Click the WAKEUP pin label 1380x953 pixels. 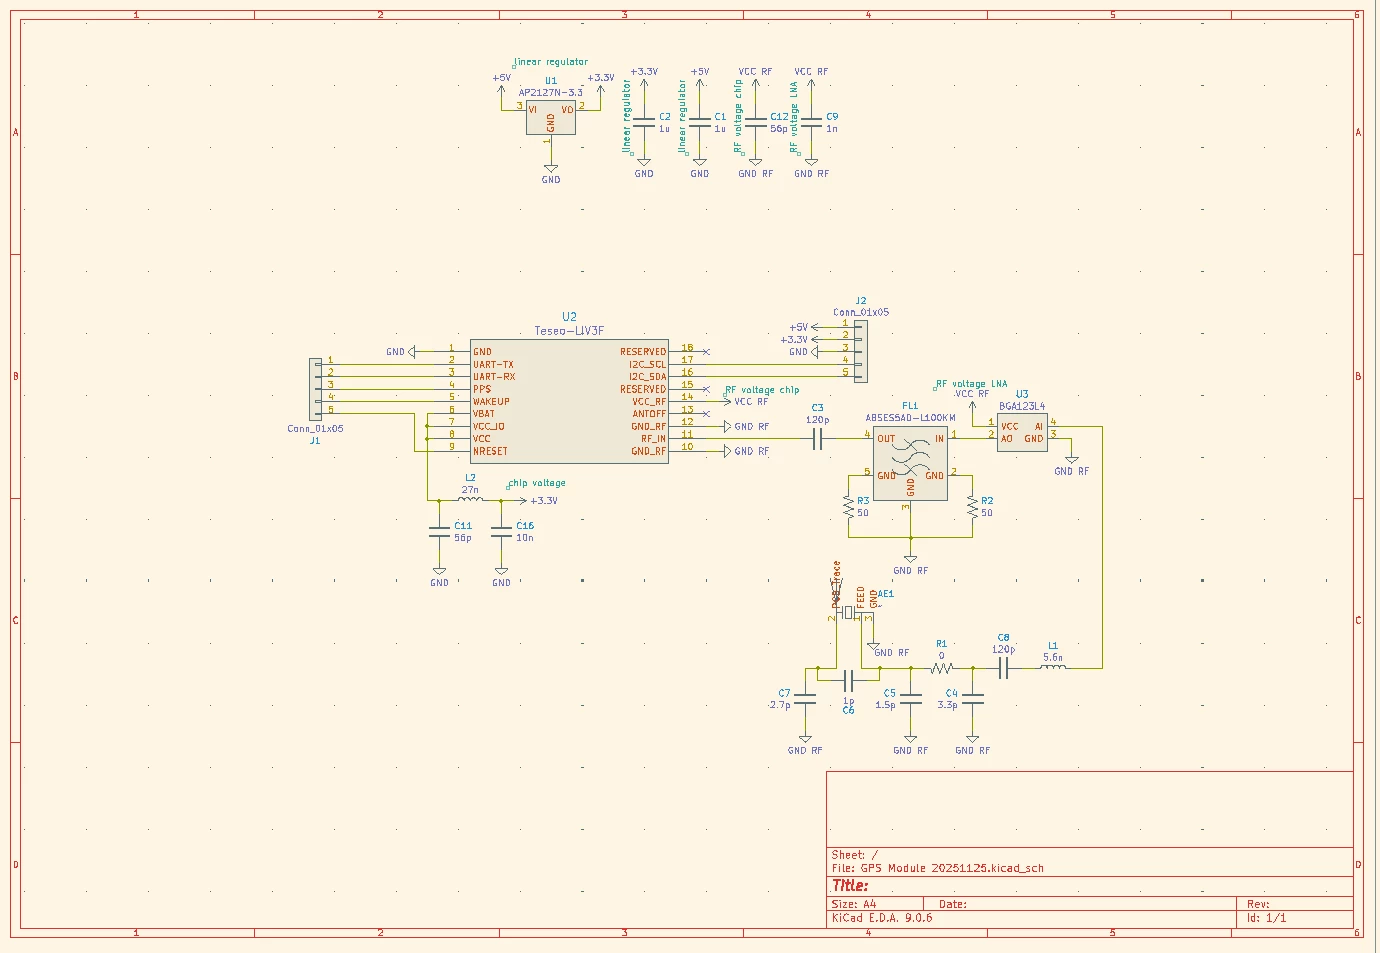pos(491,402)
